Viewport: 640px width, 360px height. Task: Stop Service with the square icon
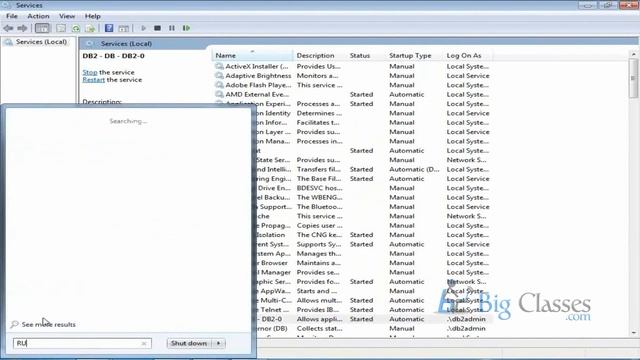[x=158, y=28]
